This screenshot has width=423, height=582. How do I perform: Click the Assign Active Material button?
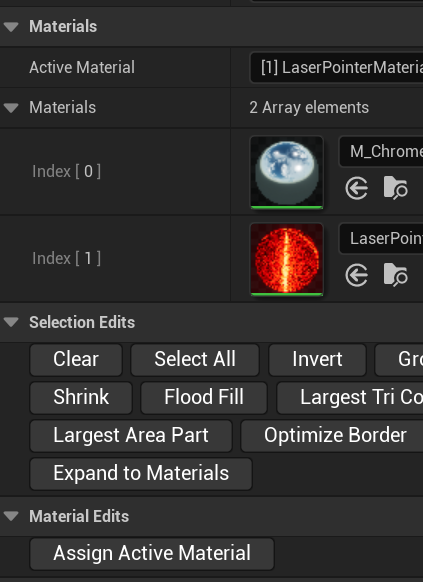(x=152, y=554)
